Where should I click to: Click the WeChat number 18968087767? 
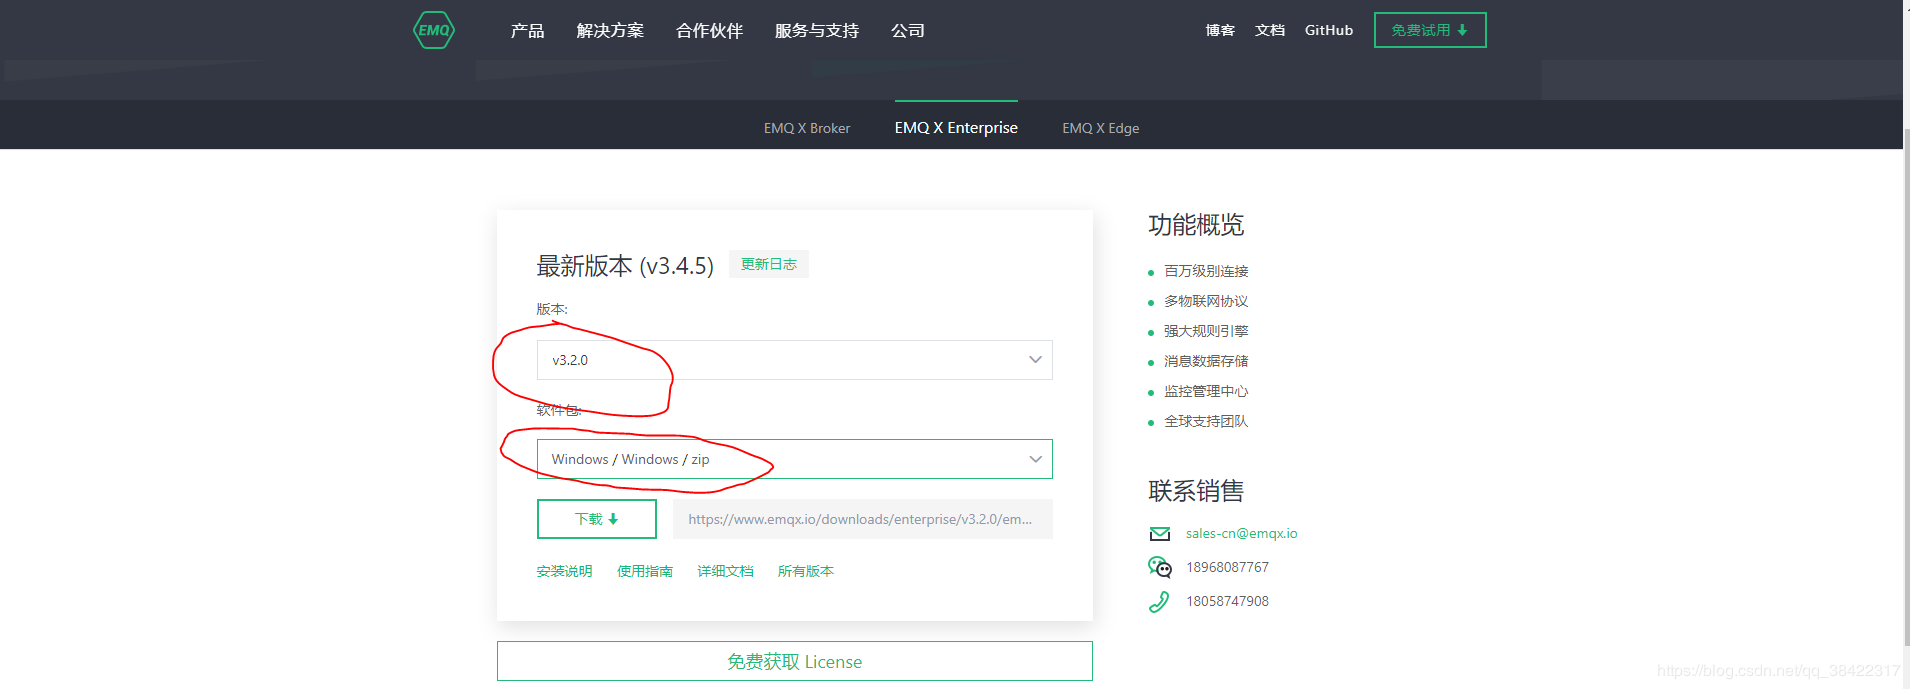tap(1227, 567)
